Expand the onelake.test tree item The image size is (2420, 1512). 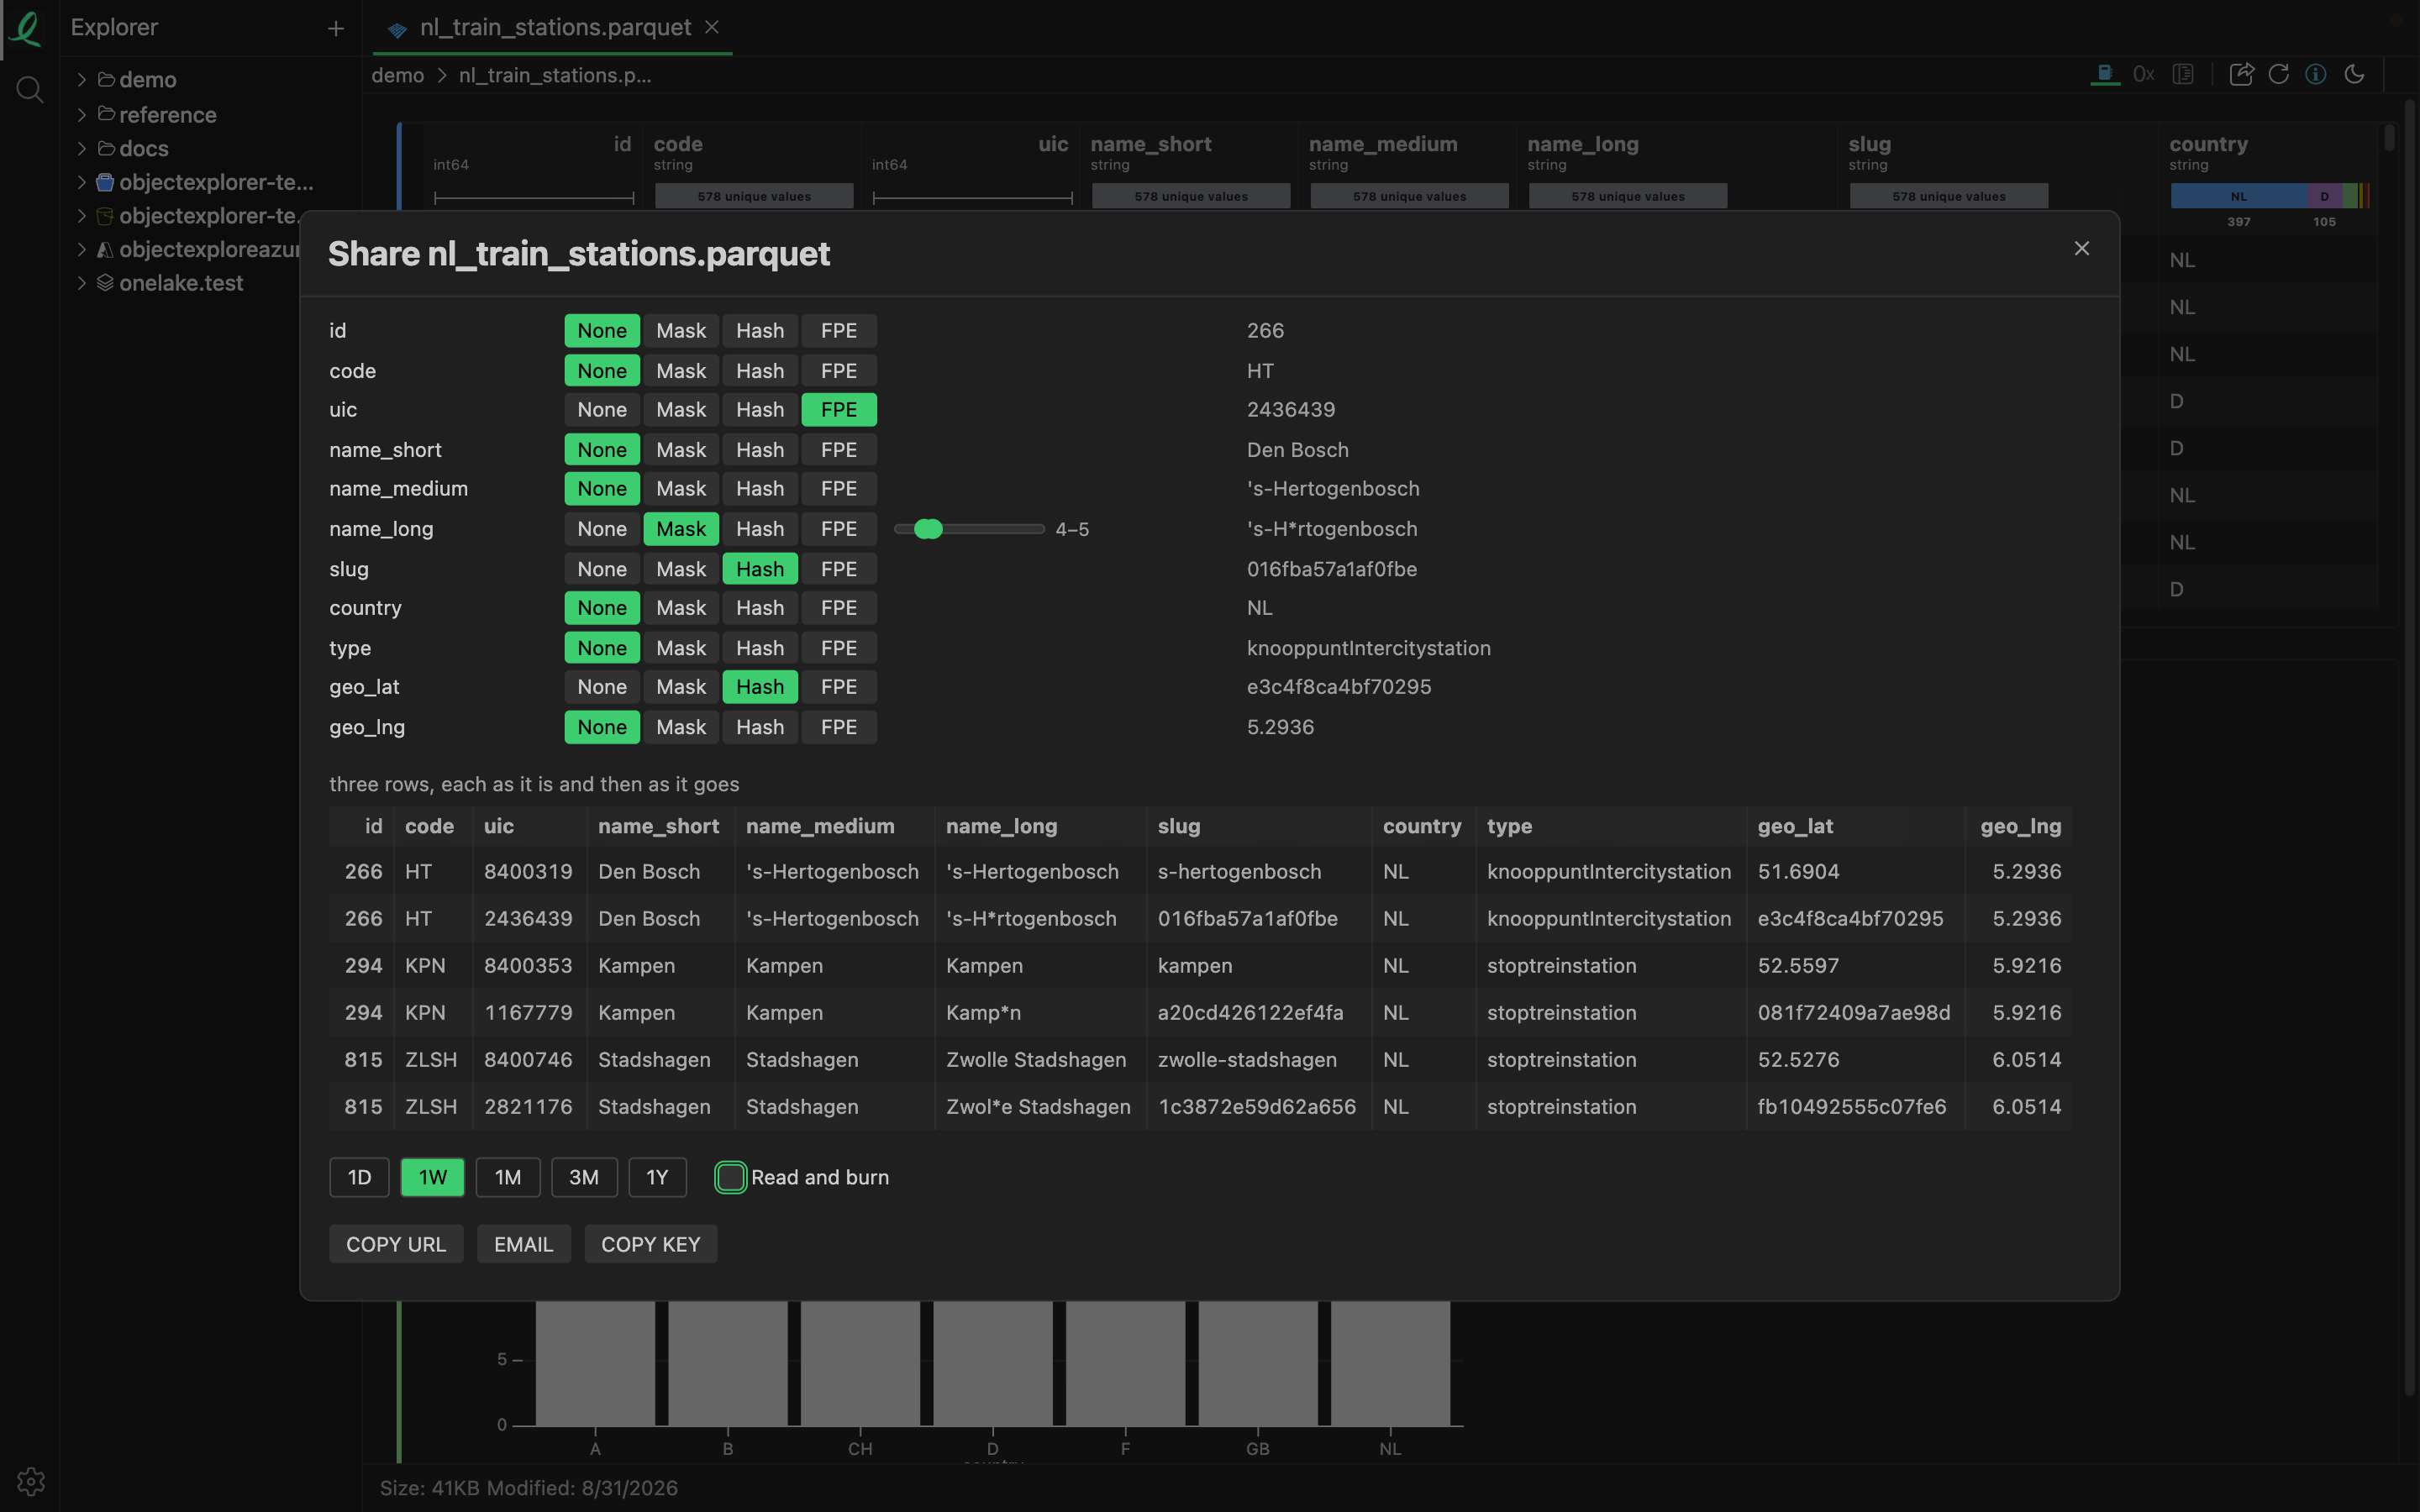coord(82,283)
